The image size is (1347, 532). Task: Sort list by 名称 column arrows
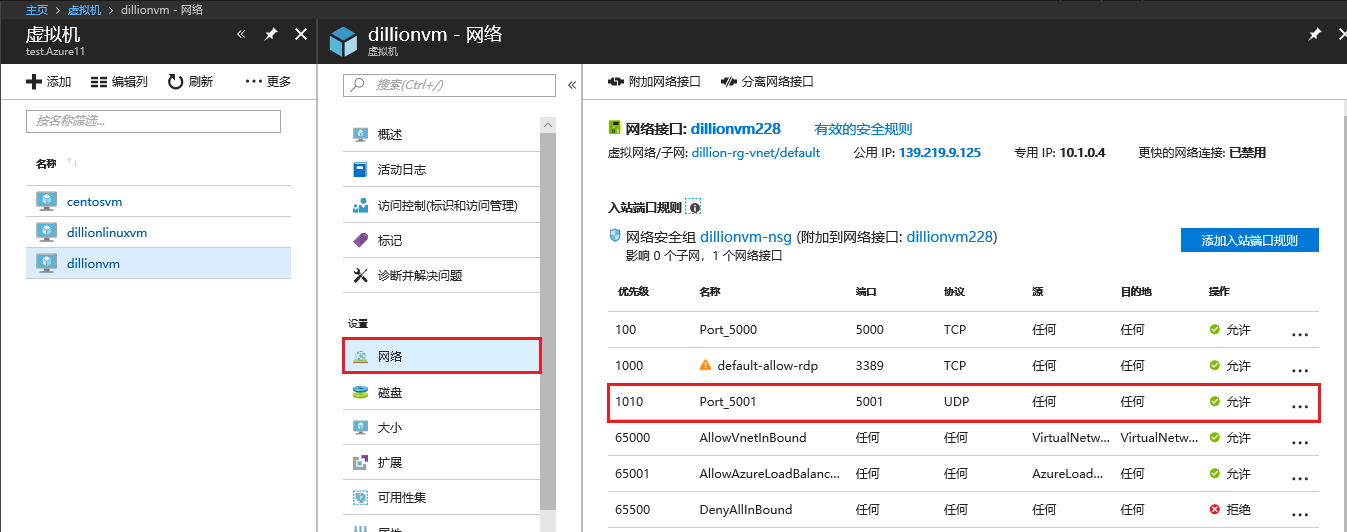pyautogui.click(x=72, y=163)
